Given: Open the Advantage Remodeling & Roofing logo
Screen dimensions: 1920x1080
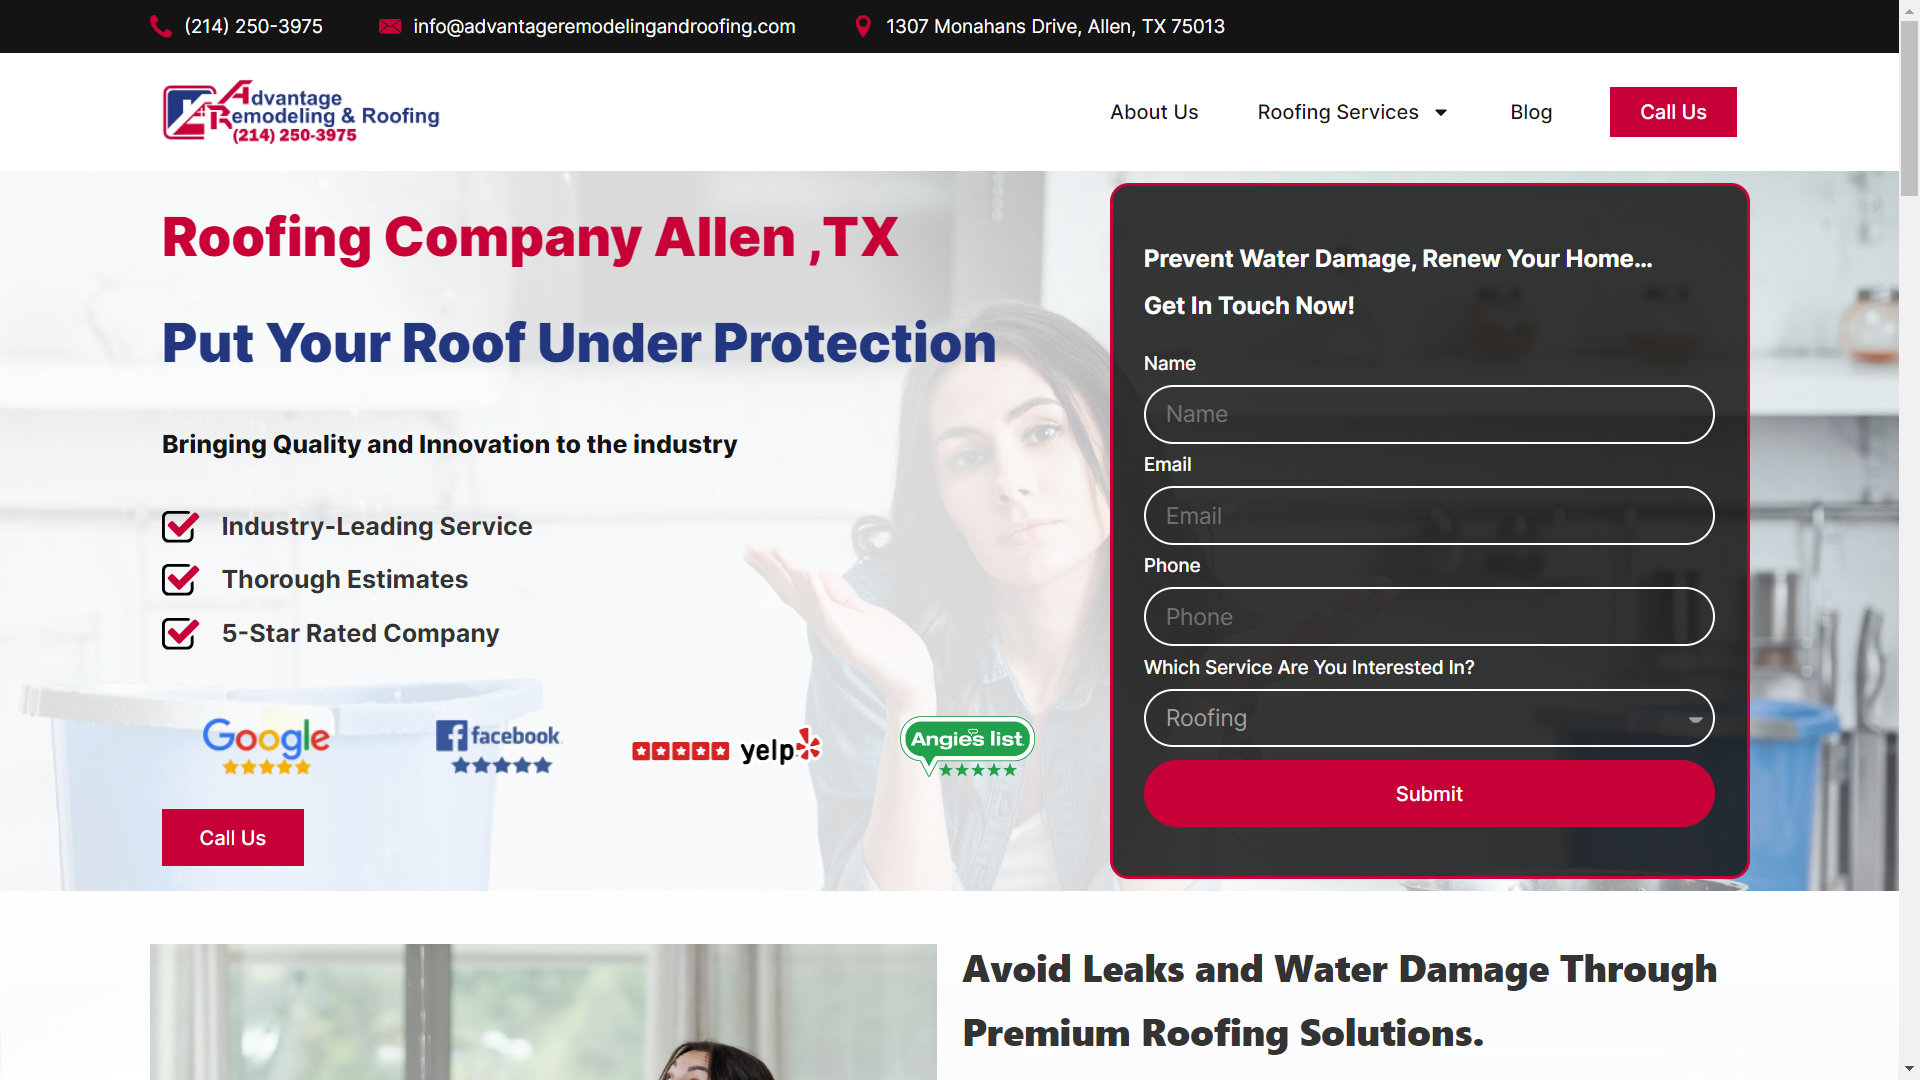Looking at the screenshot, I should pos(301,112).
